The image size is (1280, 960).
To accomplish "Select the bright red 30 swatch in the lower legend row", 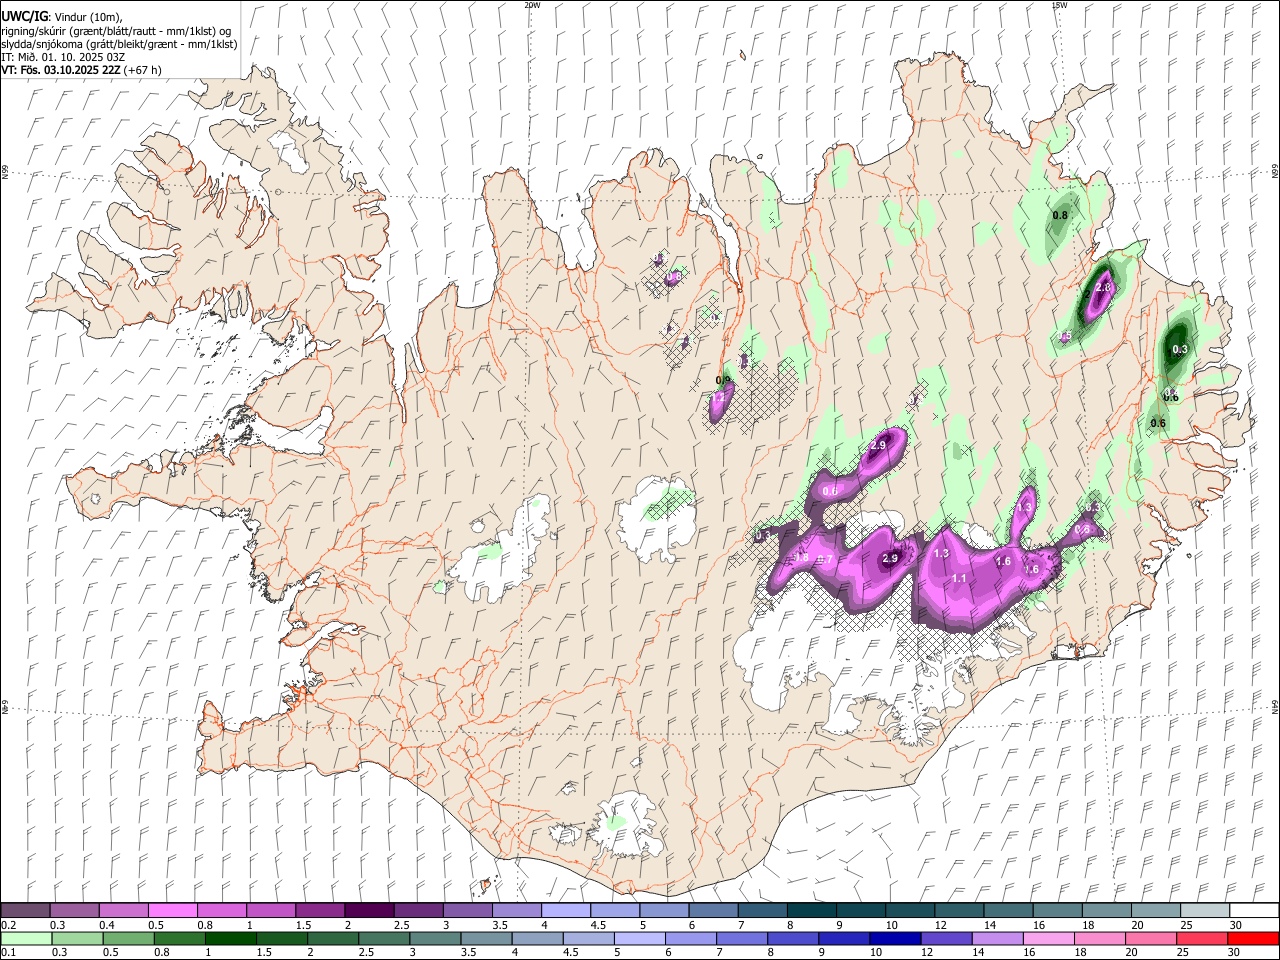I will [1253, 938].
